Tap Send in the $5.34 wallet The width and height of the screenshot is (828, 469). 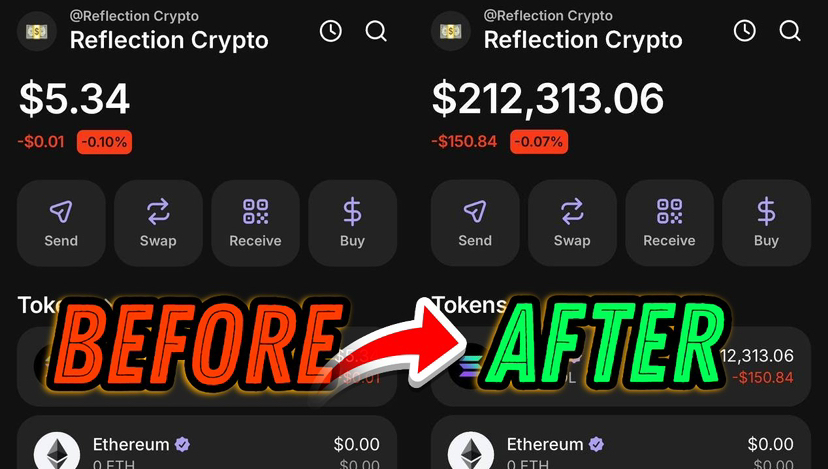pos(61,223)
